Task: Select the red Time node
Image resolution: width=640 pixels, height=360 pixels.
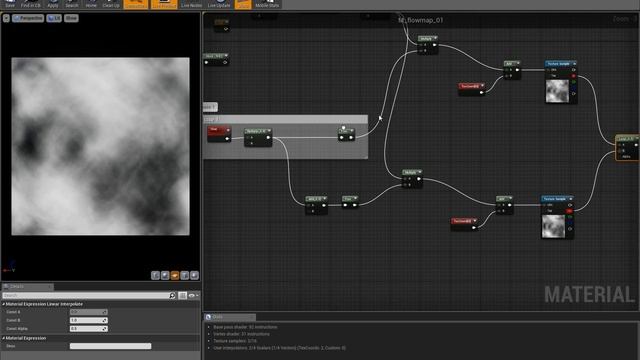Action: [x=219, y=134]
